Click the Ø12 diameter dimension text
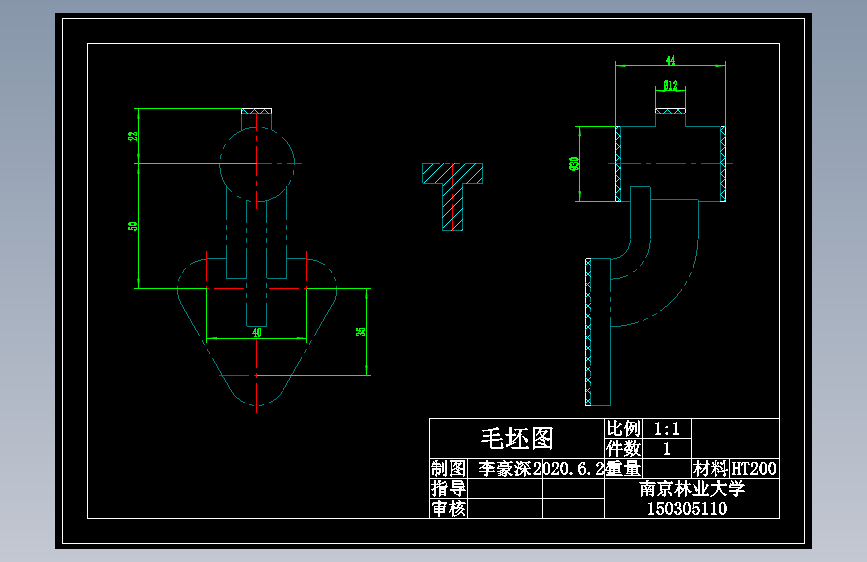 point(670,85)
